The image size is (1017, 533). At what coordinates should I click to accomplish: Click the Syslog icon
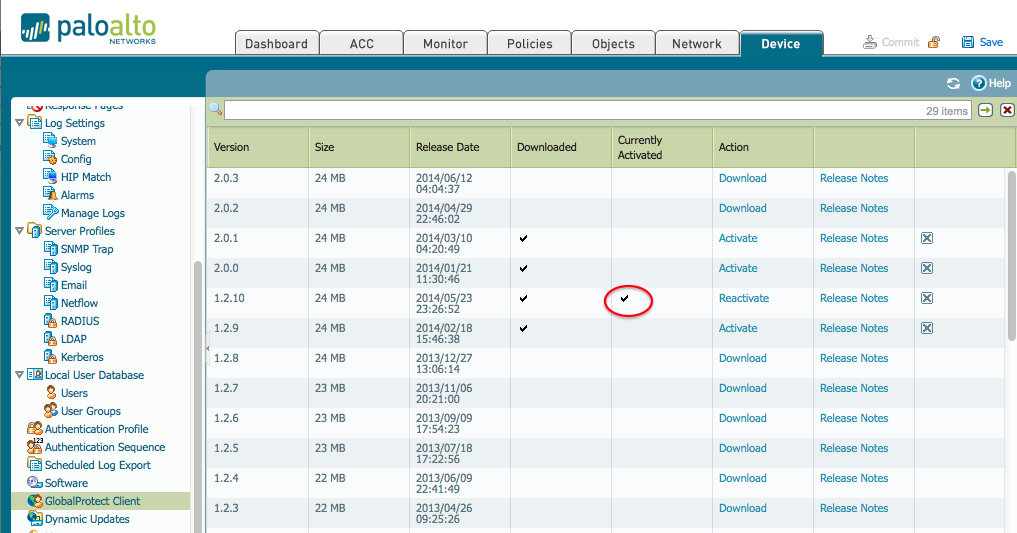tap(51, 266)
